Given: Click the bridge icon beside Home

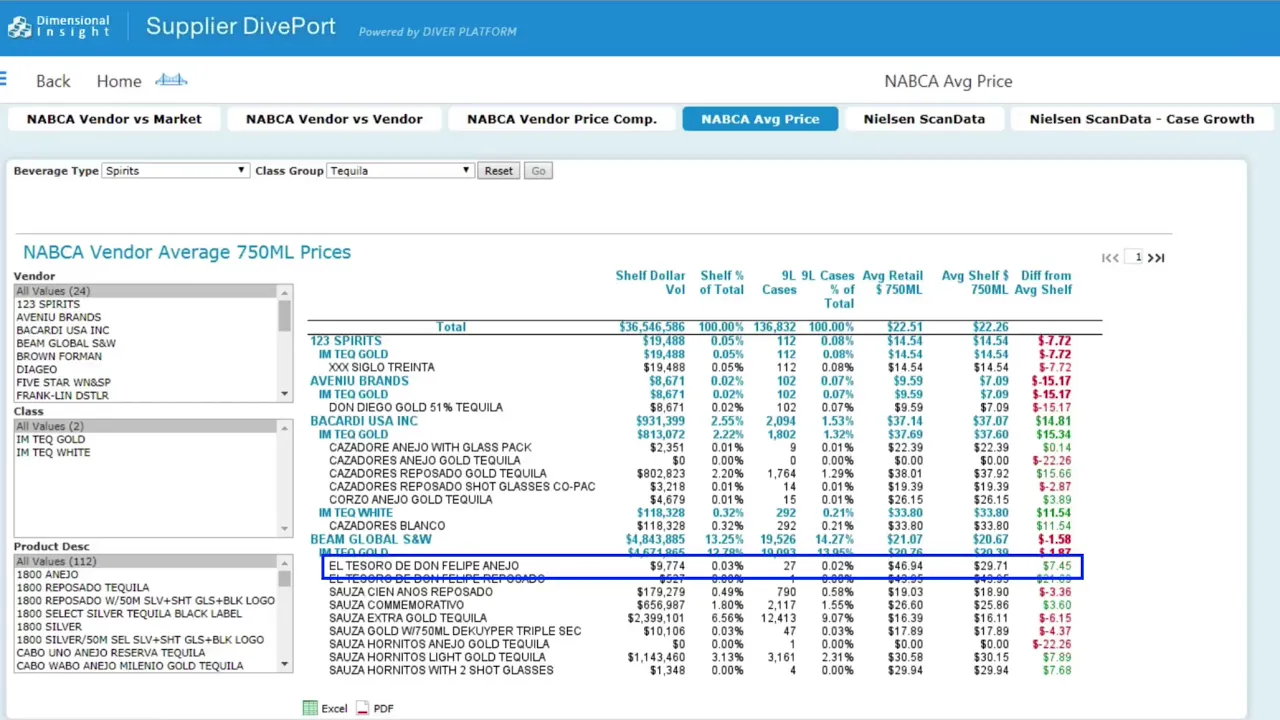Looking at the screenshot, I should coord(171,80).
